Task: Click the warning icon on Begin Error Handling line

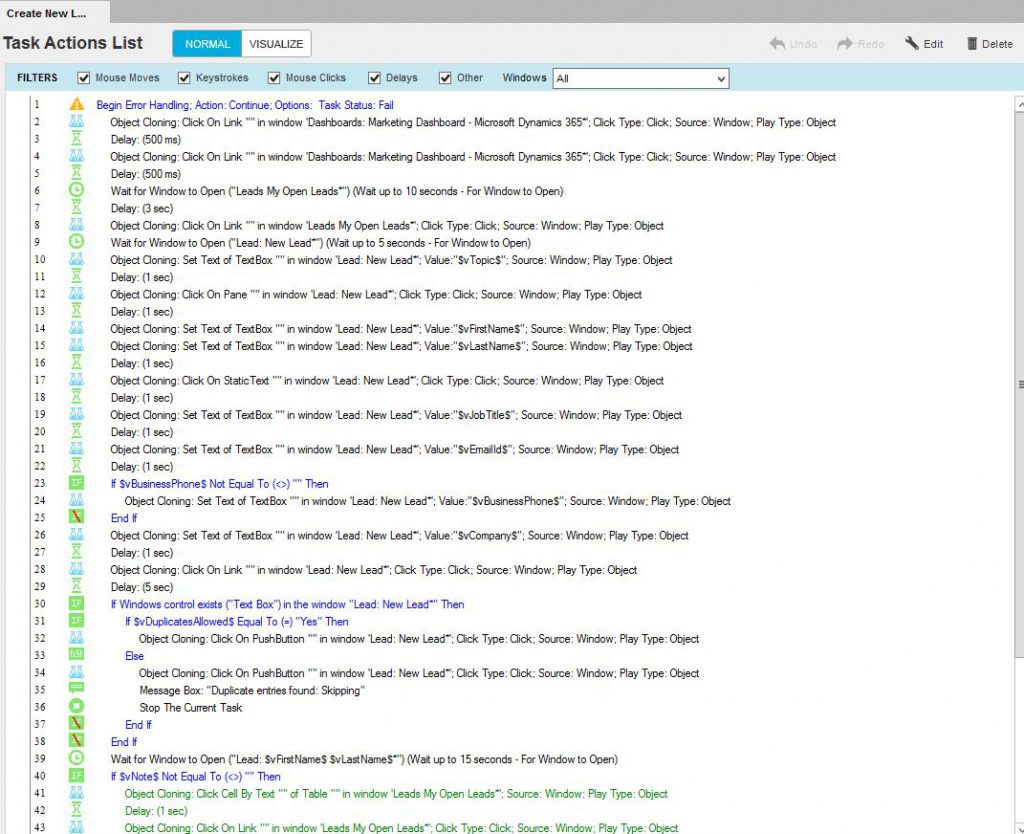Action: (x=76, y=105)
